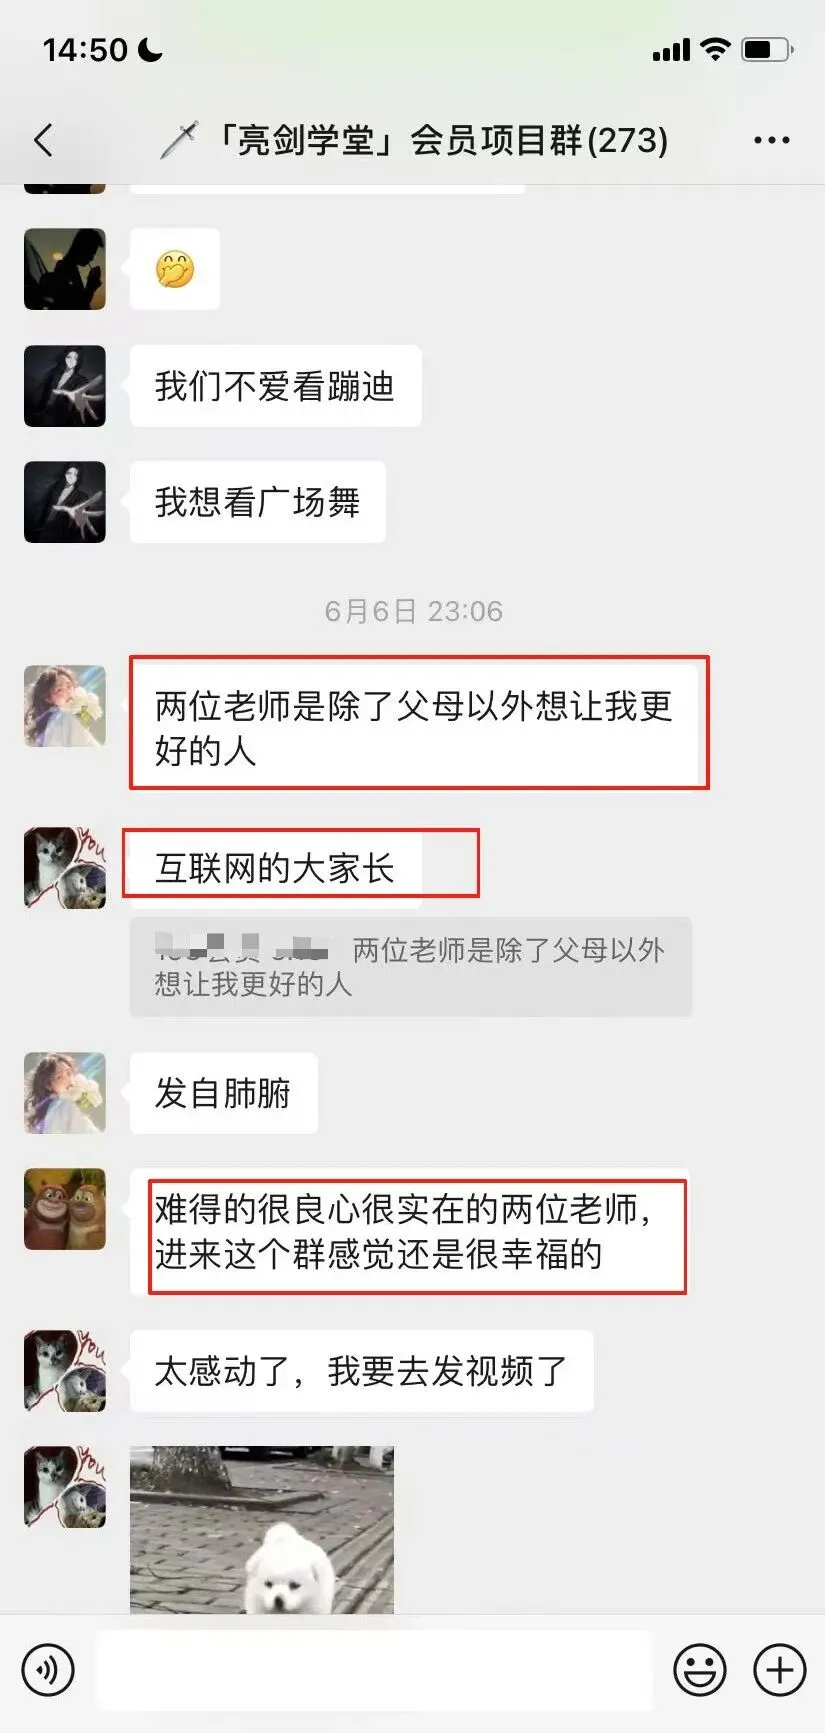Viewport: 825px width, 1733px height.
Task: Open the quoted reply message preview
Action: pyautogui.click(x=411, y=967)
